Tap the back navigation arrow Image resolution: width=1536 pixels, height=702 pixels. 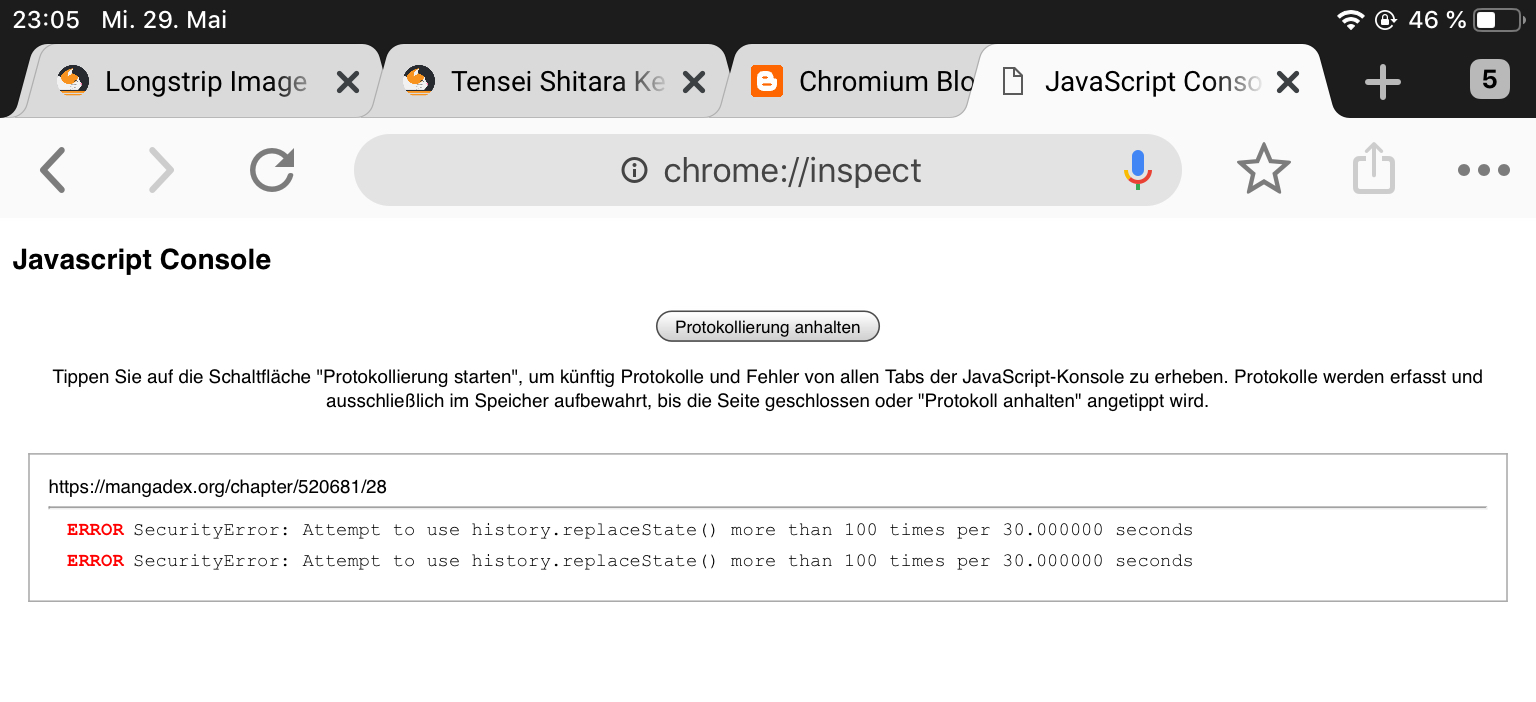click(x=53, y=170)
